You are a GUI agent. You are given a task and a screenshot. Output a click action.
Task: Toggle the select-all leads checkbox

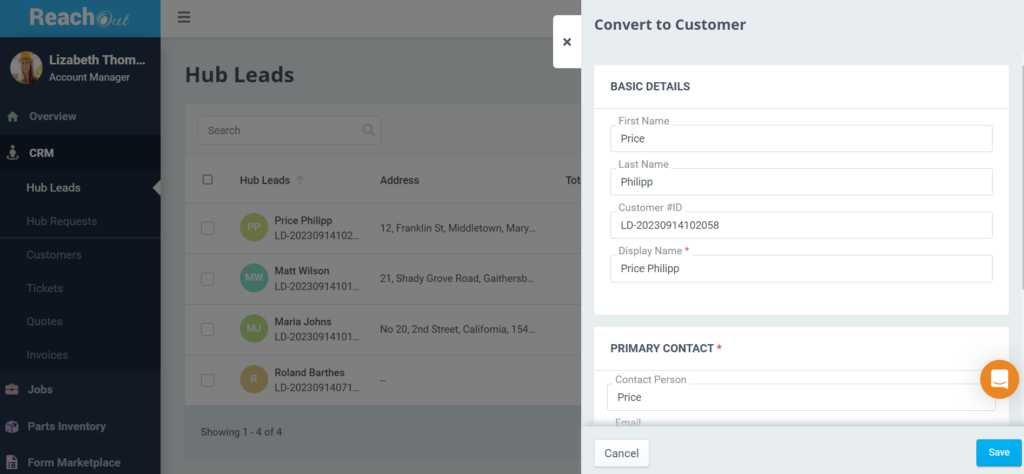coord(208,180)
